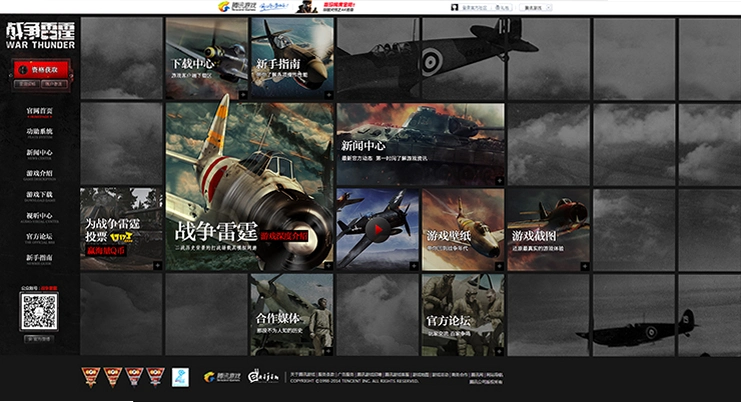Select 官网首页 in the sidebar menu
This screenshot has height=402, width=741.
coord(40,112)
